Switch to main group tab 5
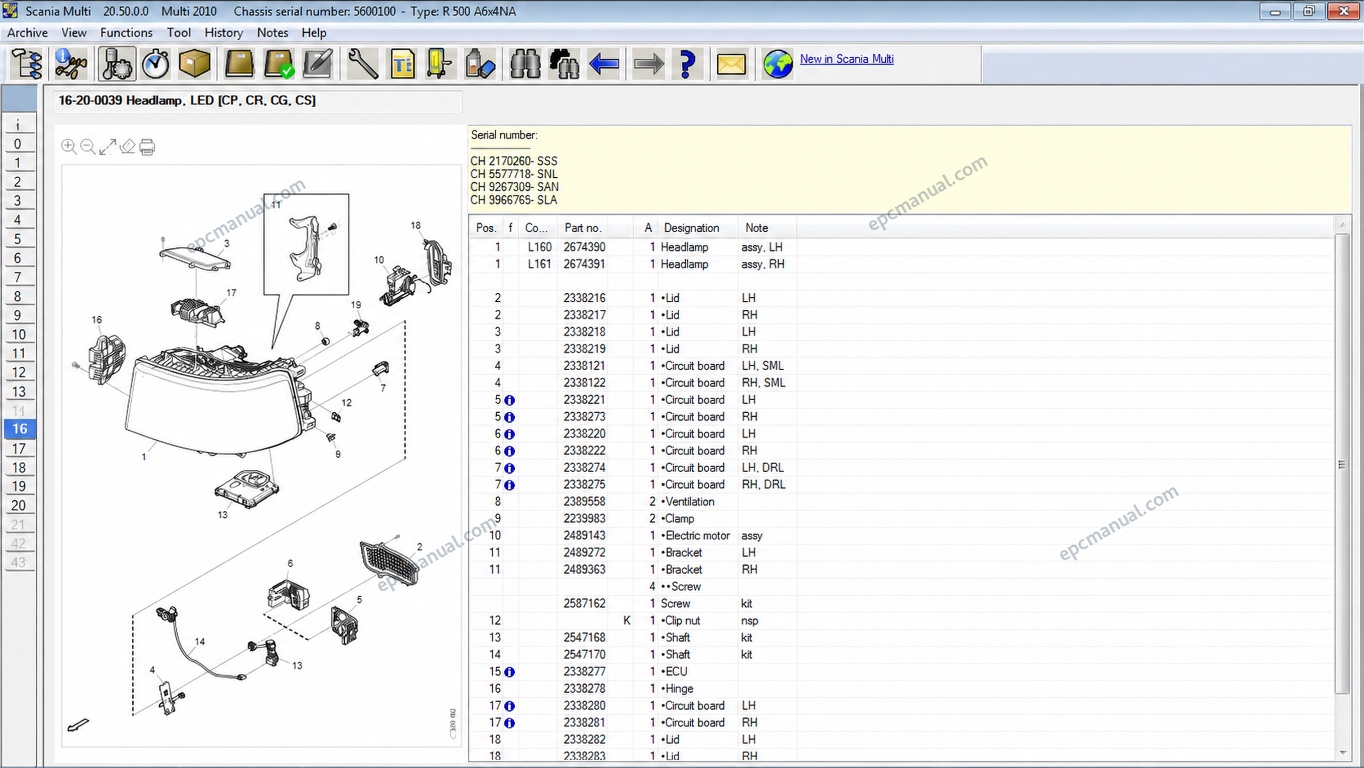This screenshot has height=768, width=1364. tap(19, 239)
